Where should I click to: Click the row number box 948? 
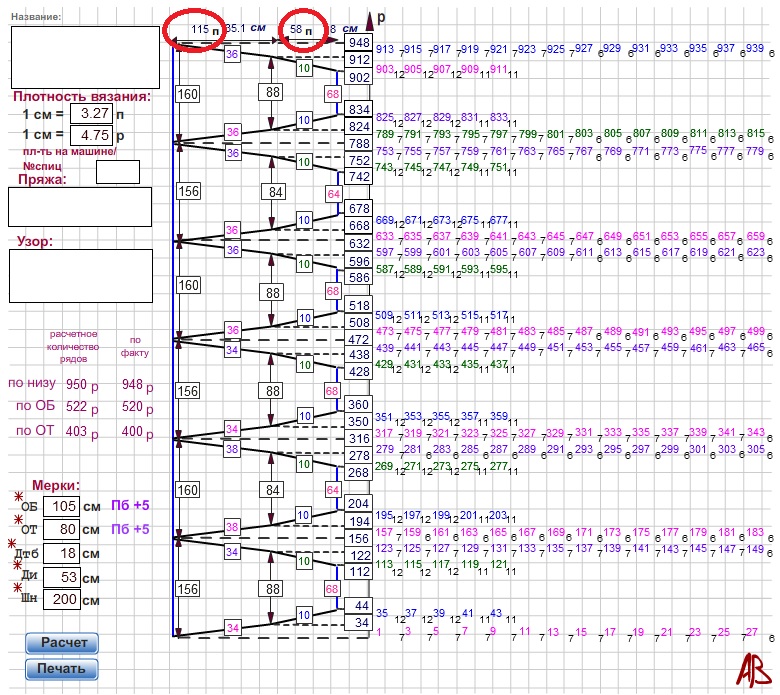click(358, 43)
